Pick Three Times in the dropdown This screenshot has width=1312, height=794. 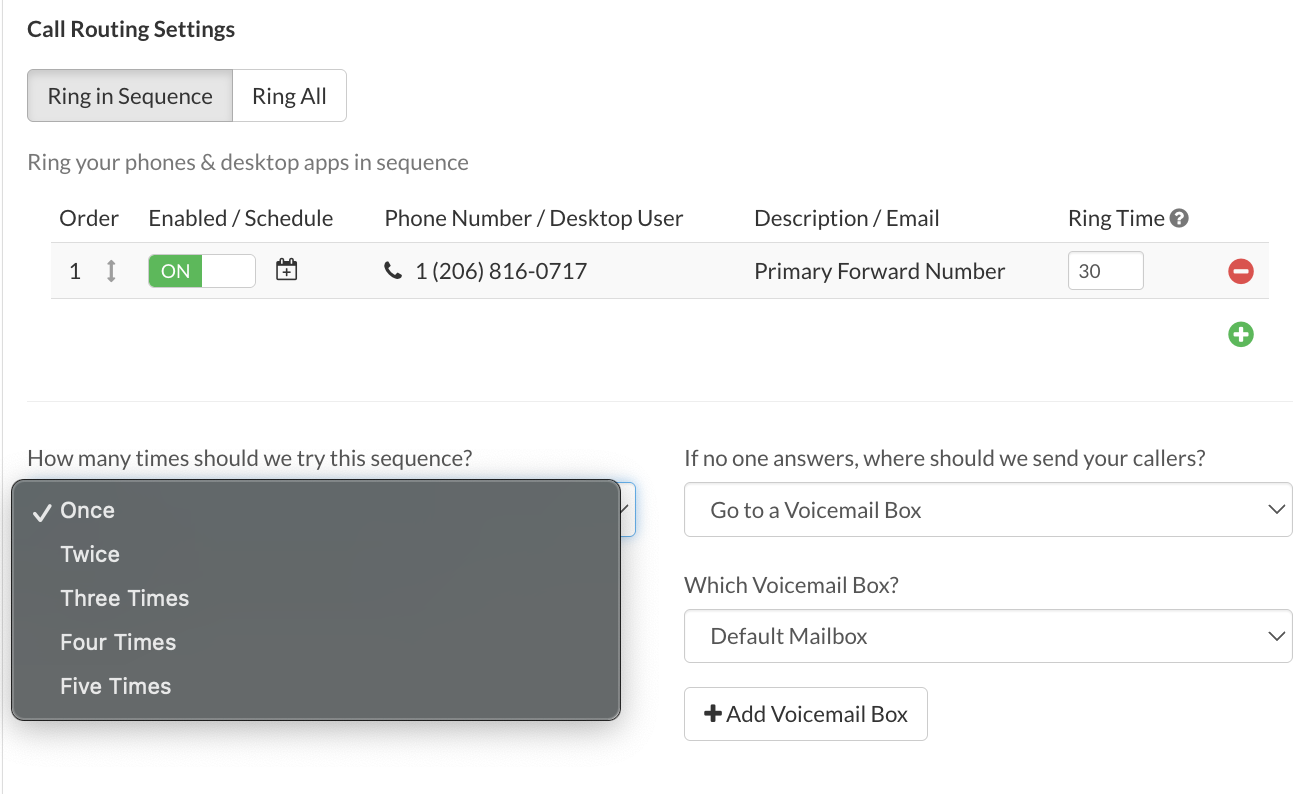point(316,598)
